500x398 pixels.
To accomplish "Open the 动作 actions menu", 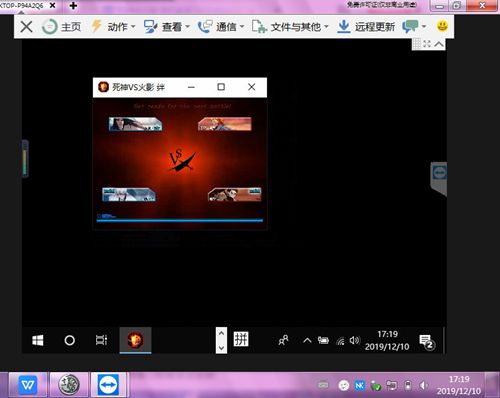I will [x=114, y=26].
